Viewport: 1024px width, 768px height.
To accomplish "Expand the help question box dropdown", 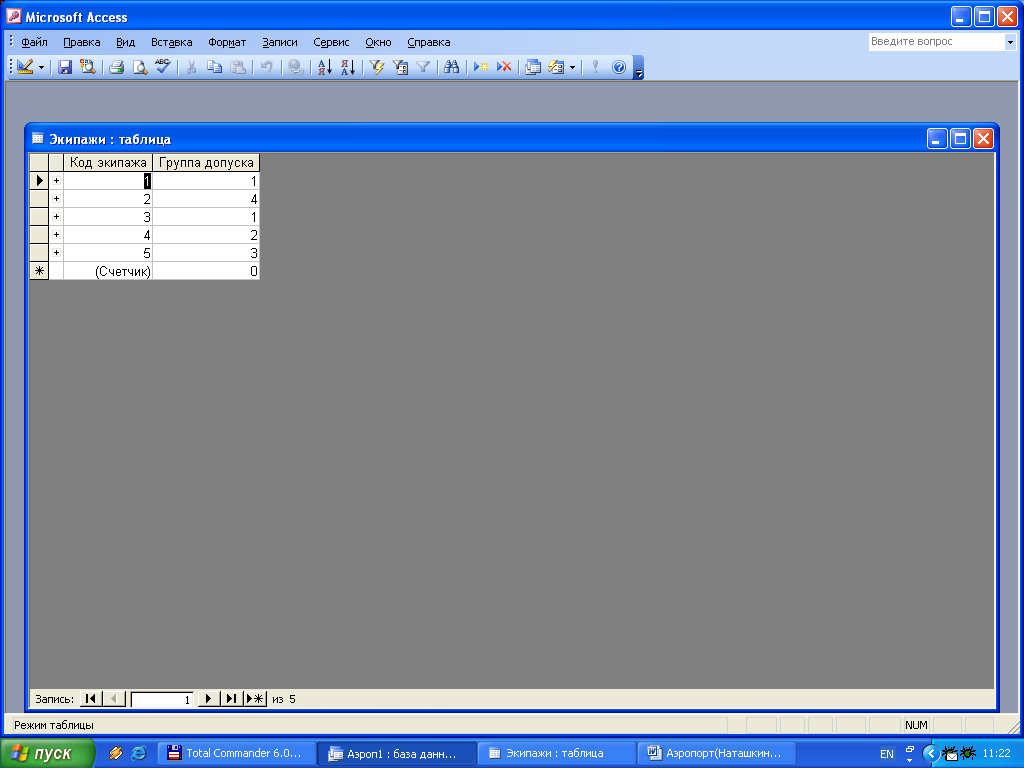I will tap(1010, 42).
